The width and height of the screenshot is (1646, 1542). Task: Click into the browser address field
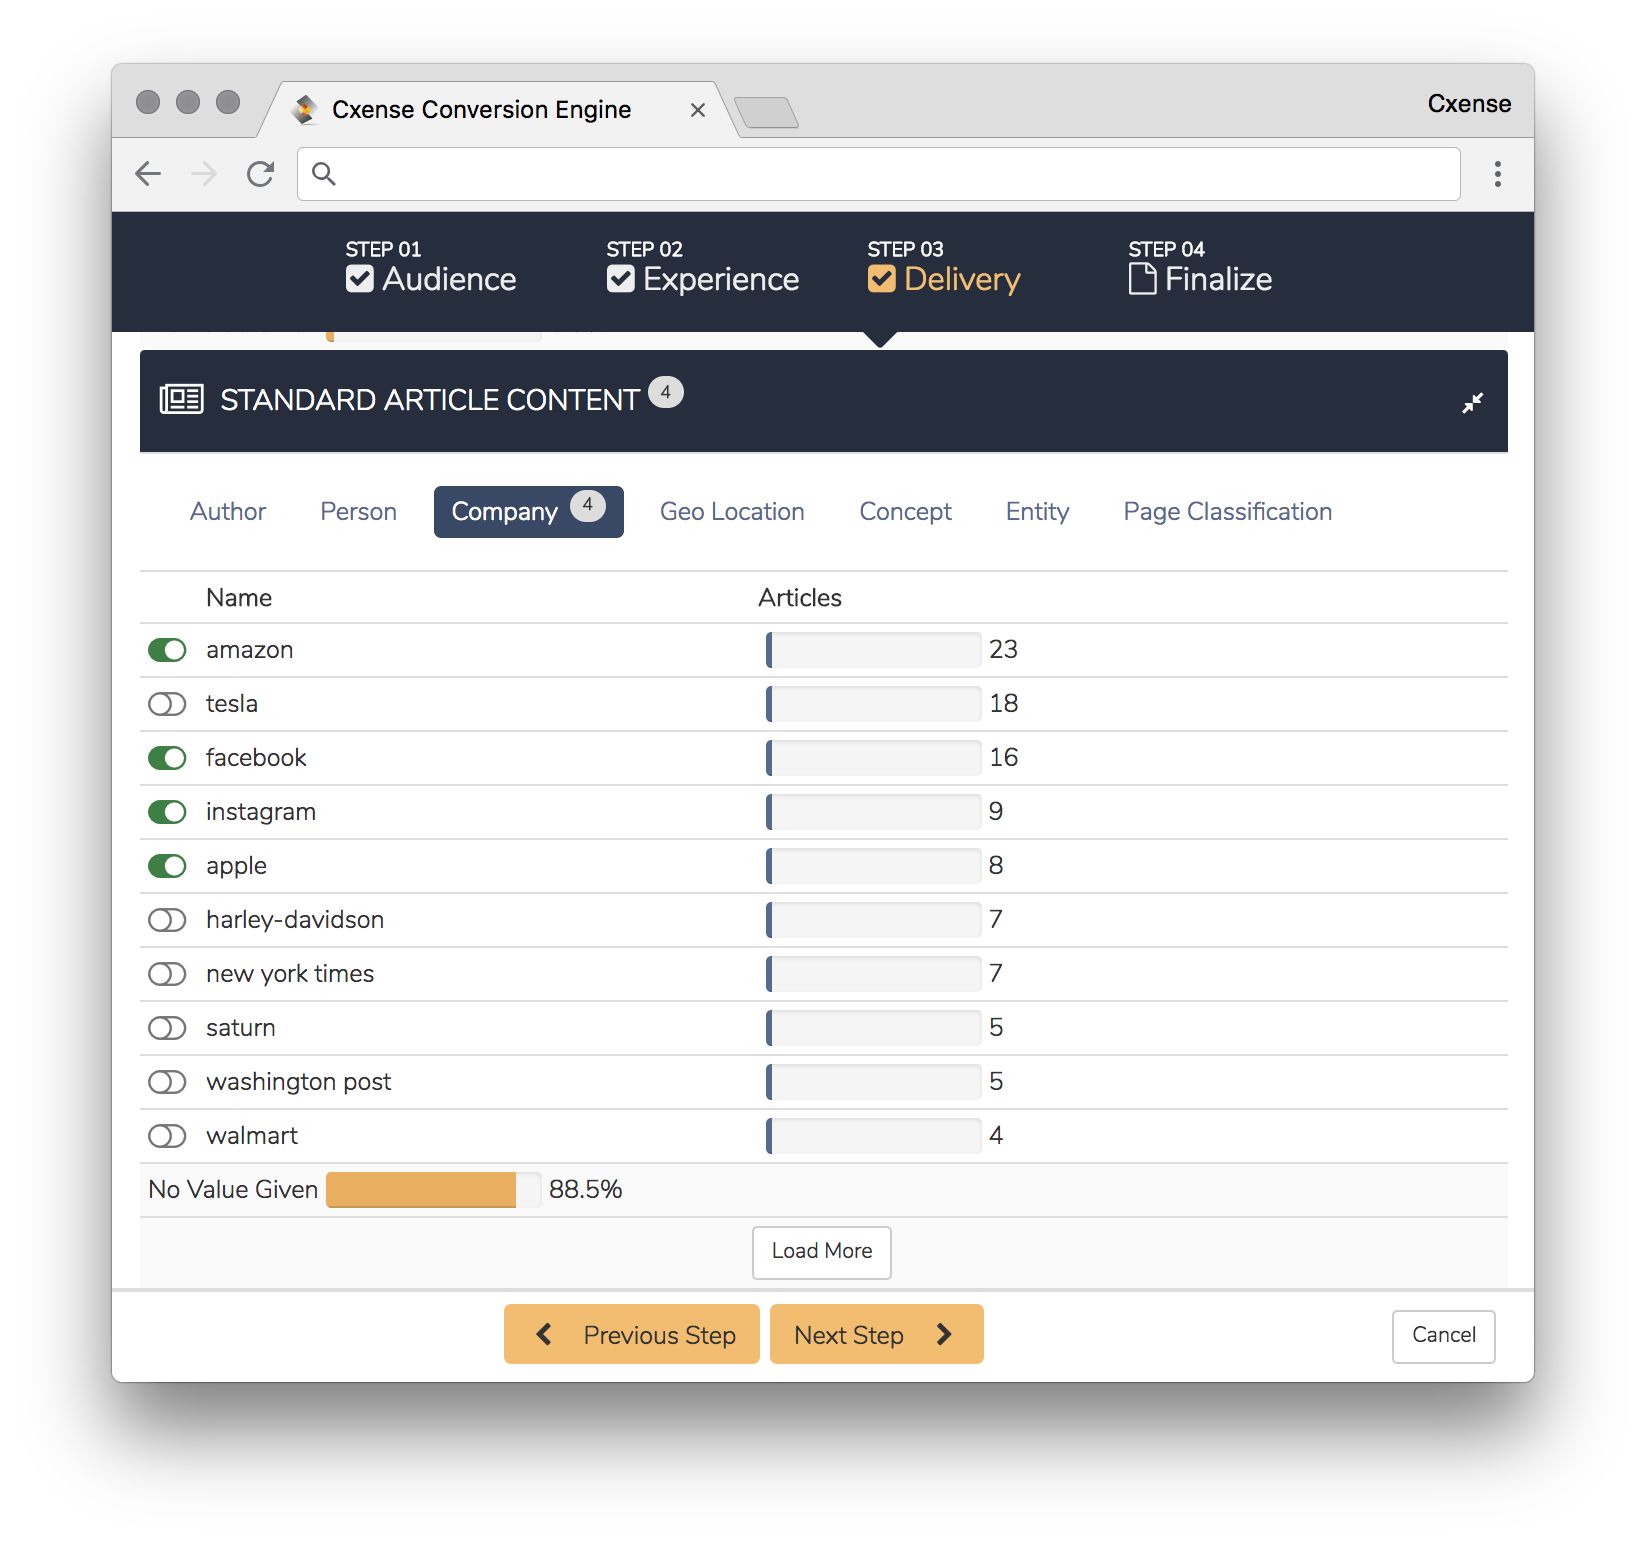pos(878,174)
